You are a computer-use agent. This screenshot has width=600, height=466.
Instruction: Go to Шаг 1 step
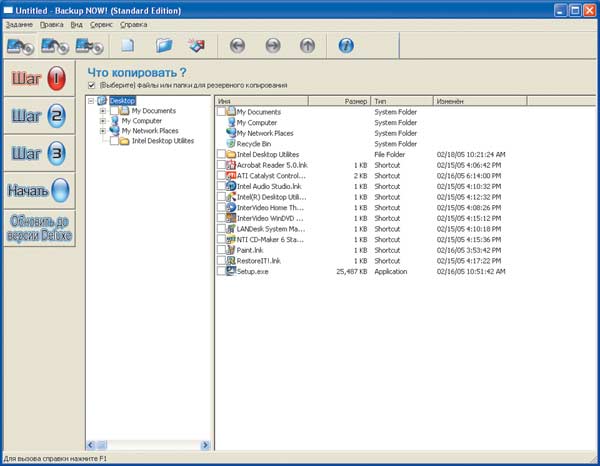[39, 78]
